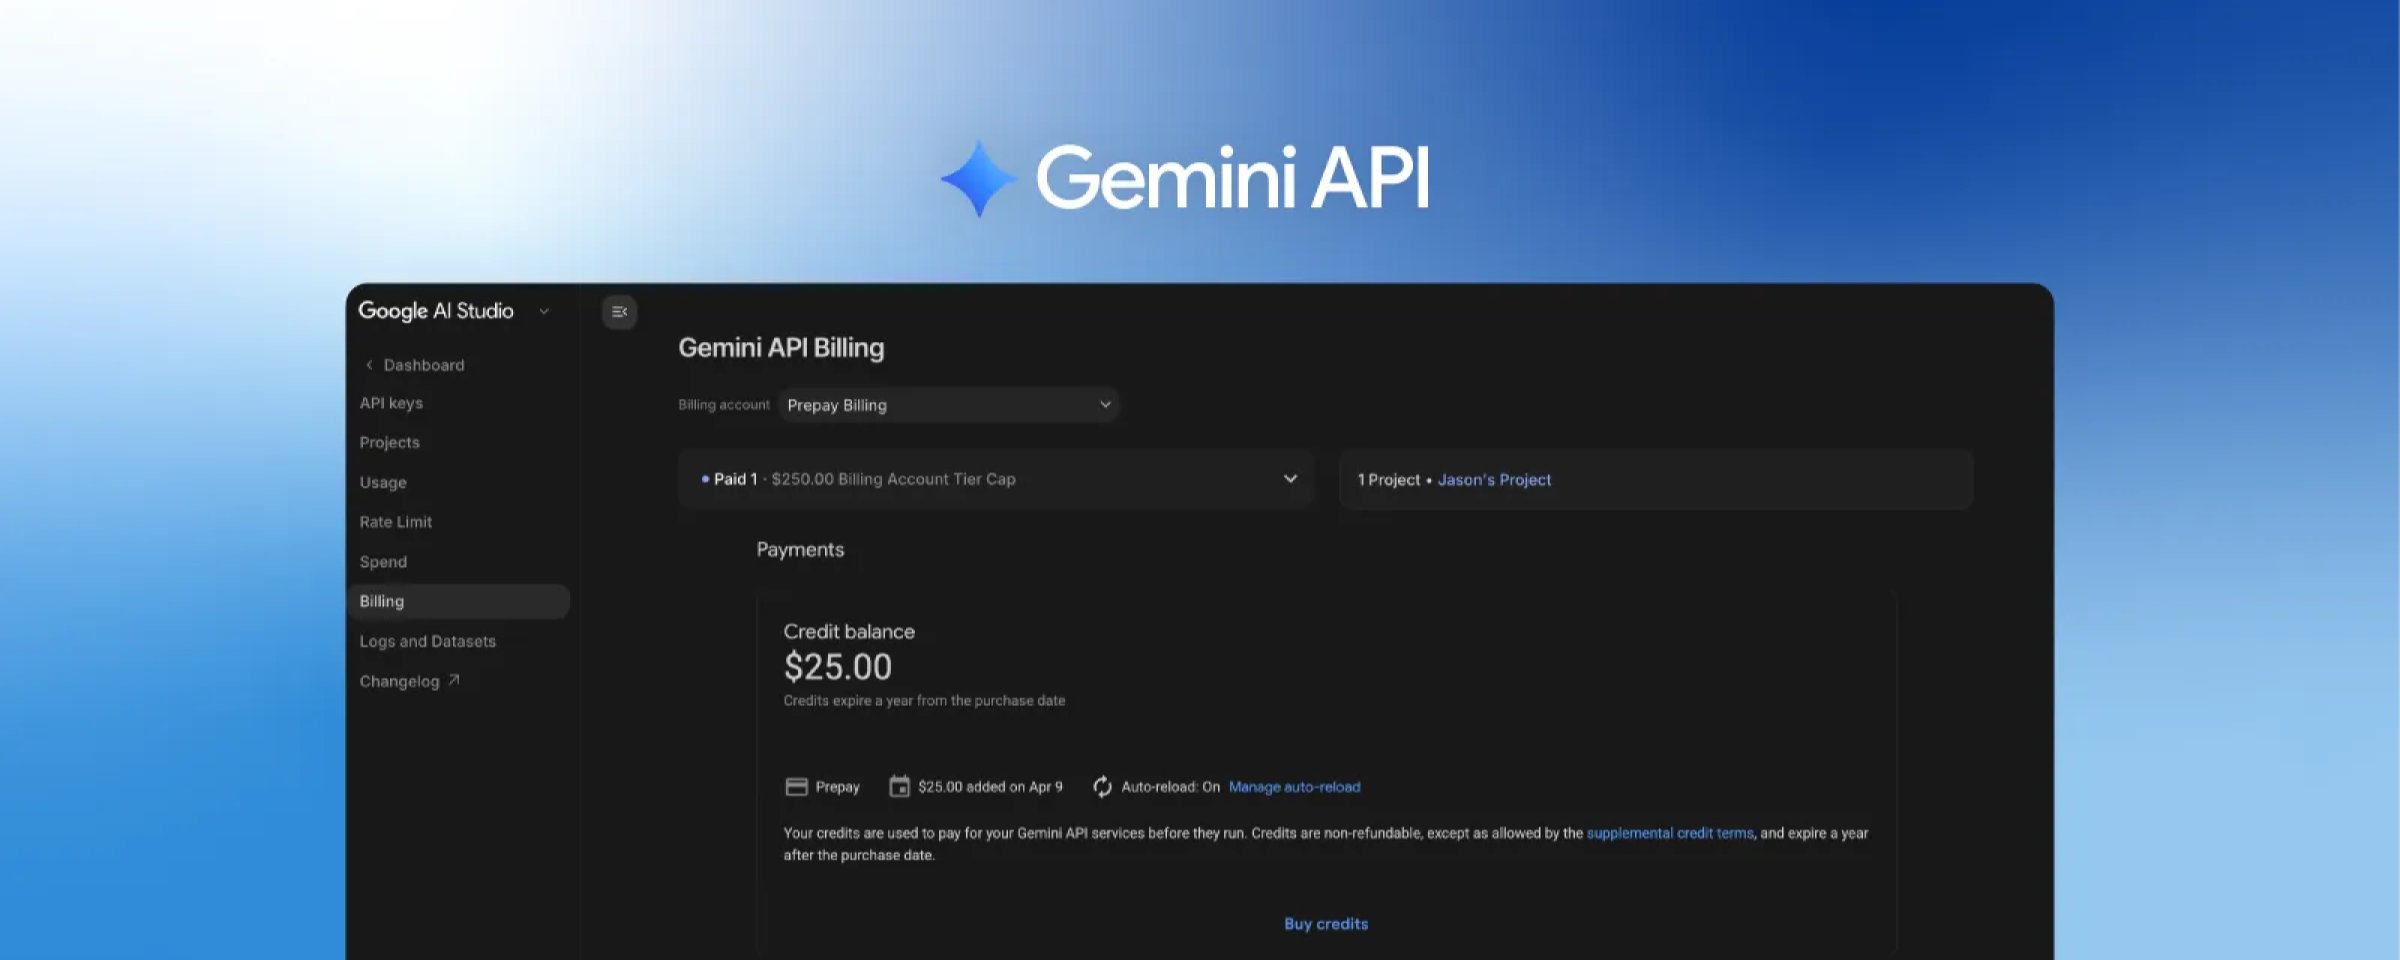Viewport: 2400px width, 960px height.
Task: Open the supplemental credit terms link
Action: [x=1670, y=832]
